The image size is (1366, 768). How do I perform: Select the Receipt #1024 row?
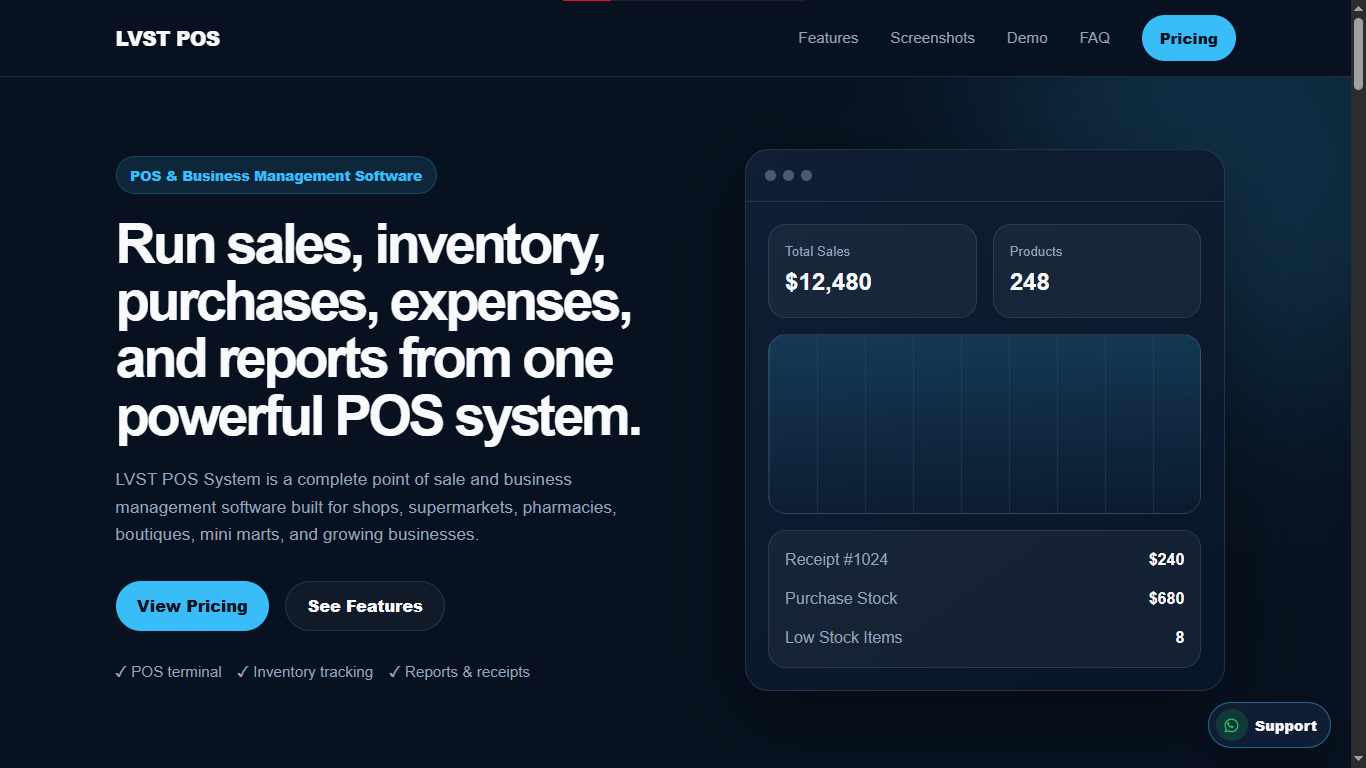(x=984, y=559)
